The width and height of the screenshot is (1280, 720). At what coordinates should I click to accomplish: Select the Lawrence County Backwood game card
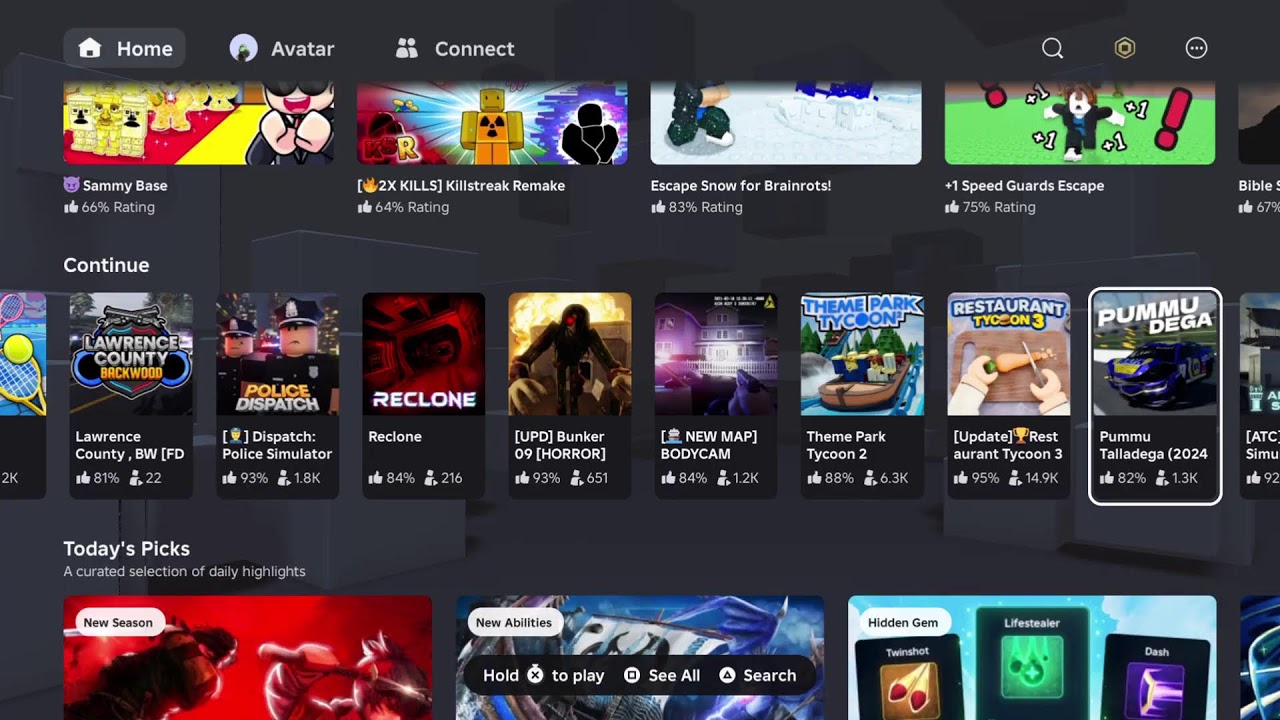[131, 396]
